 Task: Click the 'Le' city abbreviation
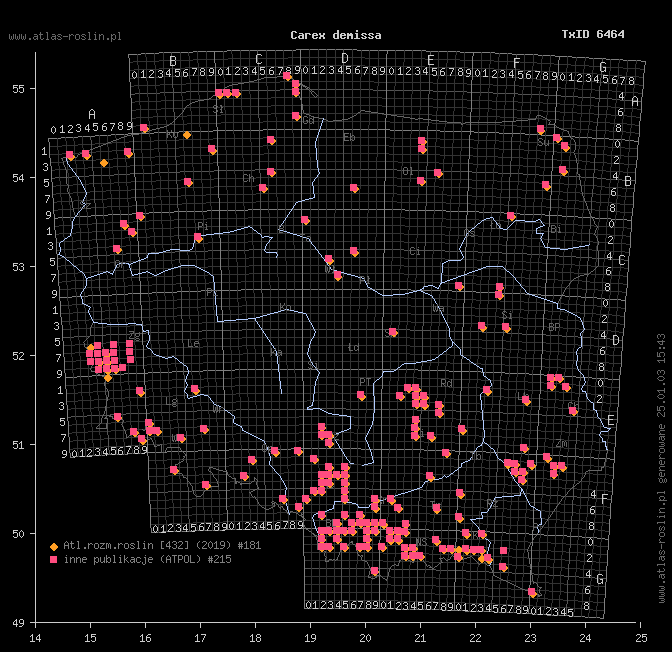coord(193,344)
